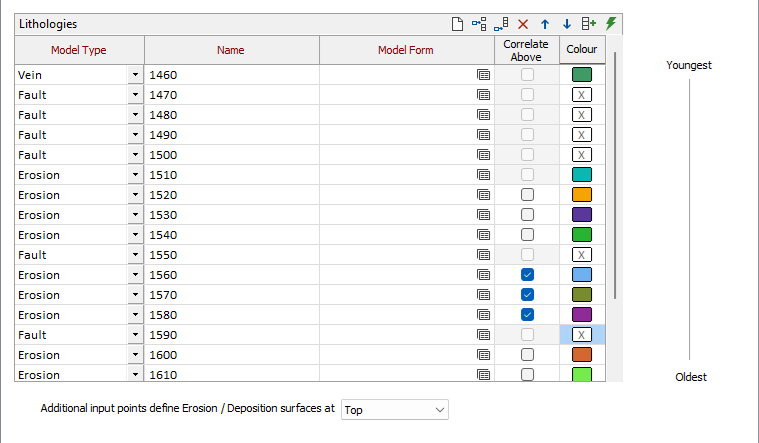
Task: Click the add column icon with plus
Action: (589, 24)
